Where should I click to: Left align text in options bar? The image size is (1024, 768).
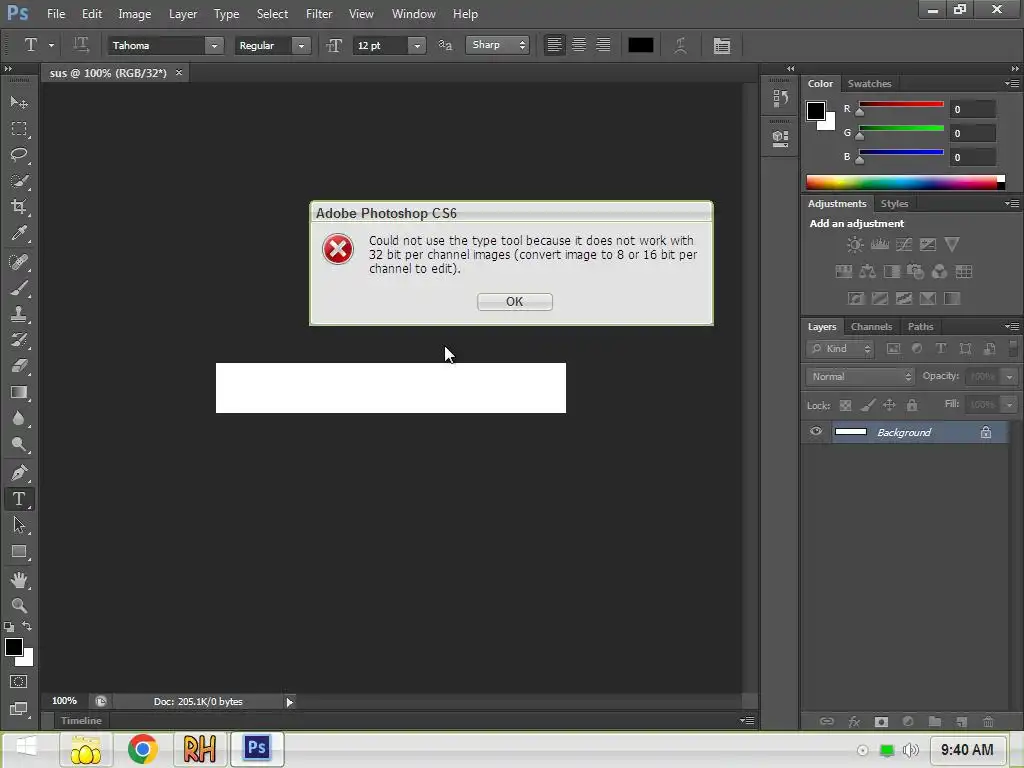tap(554, 45)
